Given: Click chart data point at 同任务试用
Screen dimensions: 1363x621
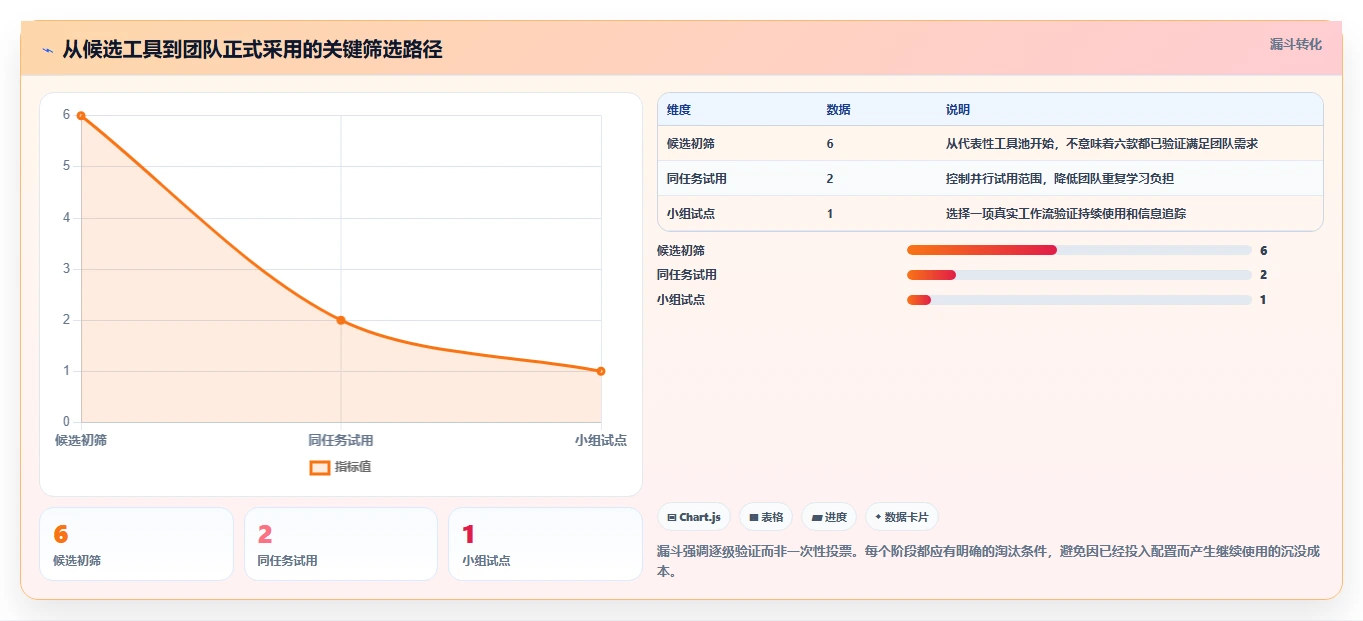Looking at the screenshot, I should pos(341,320).
